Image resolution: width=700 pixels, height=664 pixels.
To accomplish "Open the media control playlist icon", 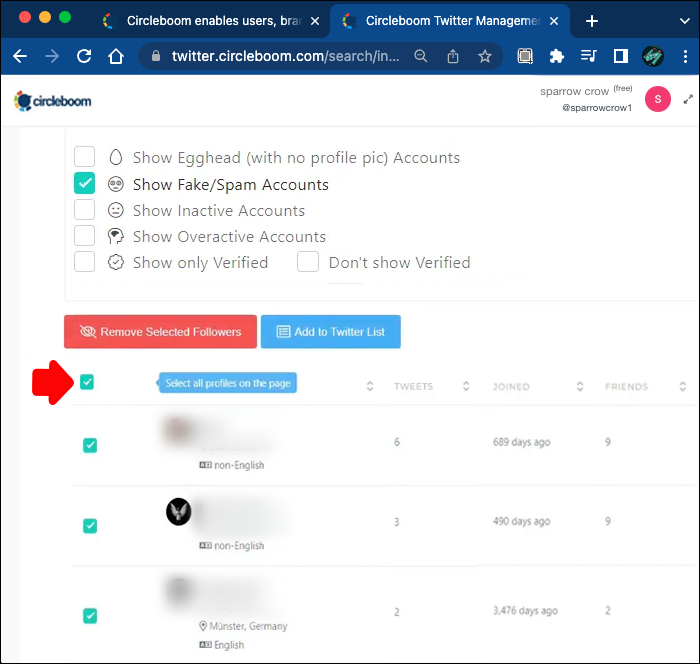I will 588,56.
